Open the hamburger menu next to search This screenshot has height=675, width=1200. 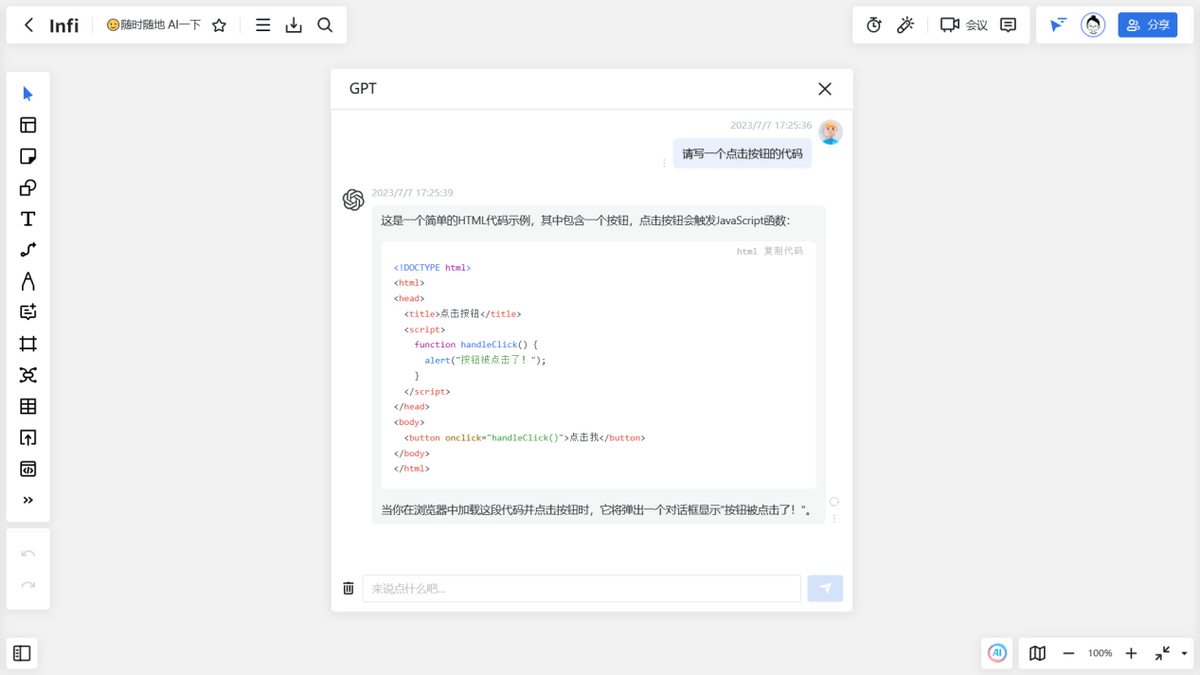(262, 24)
